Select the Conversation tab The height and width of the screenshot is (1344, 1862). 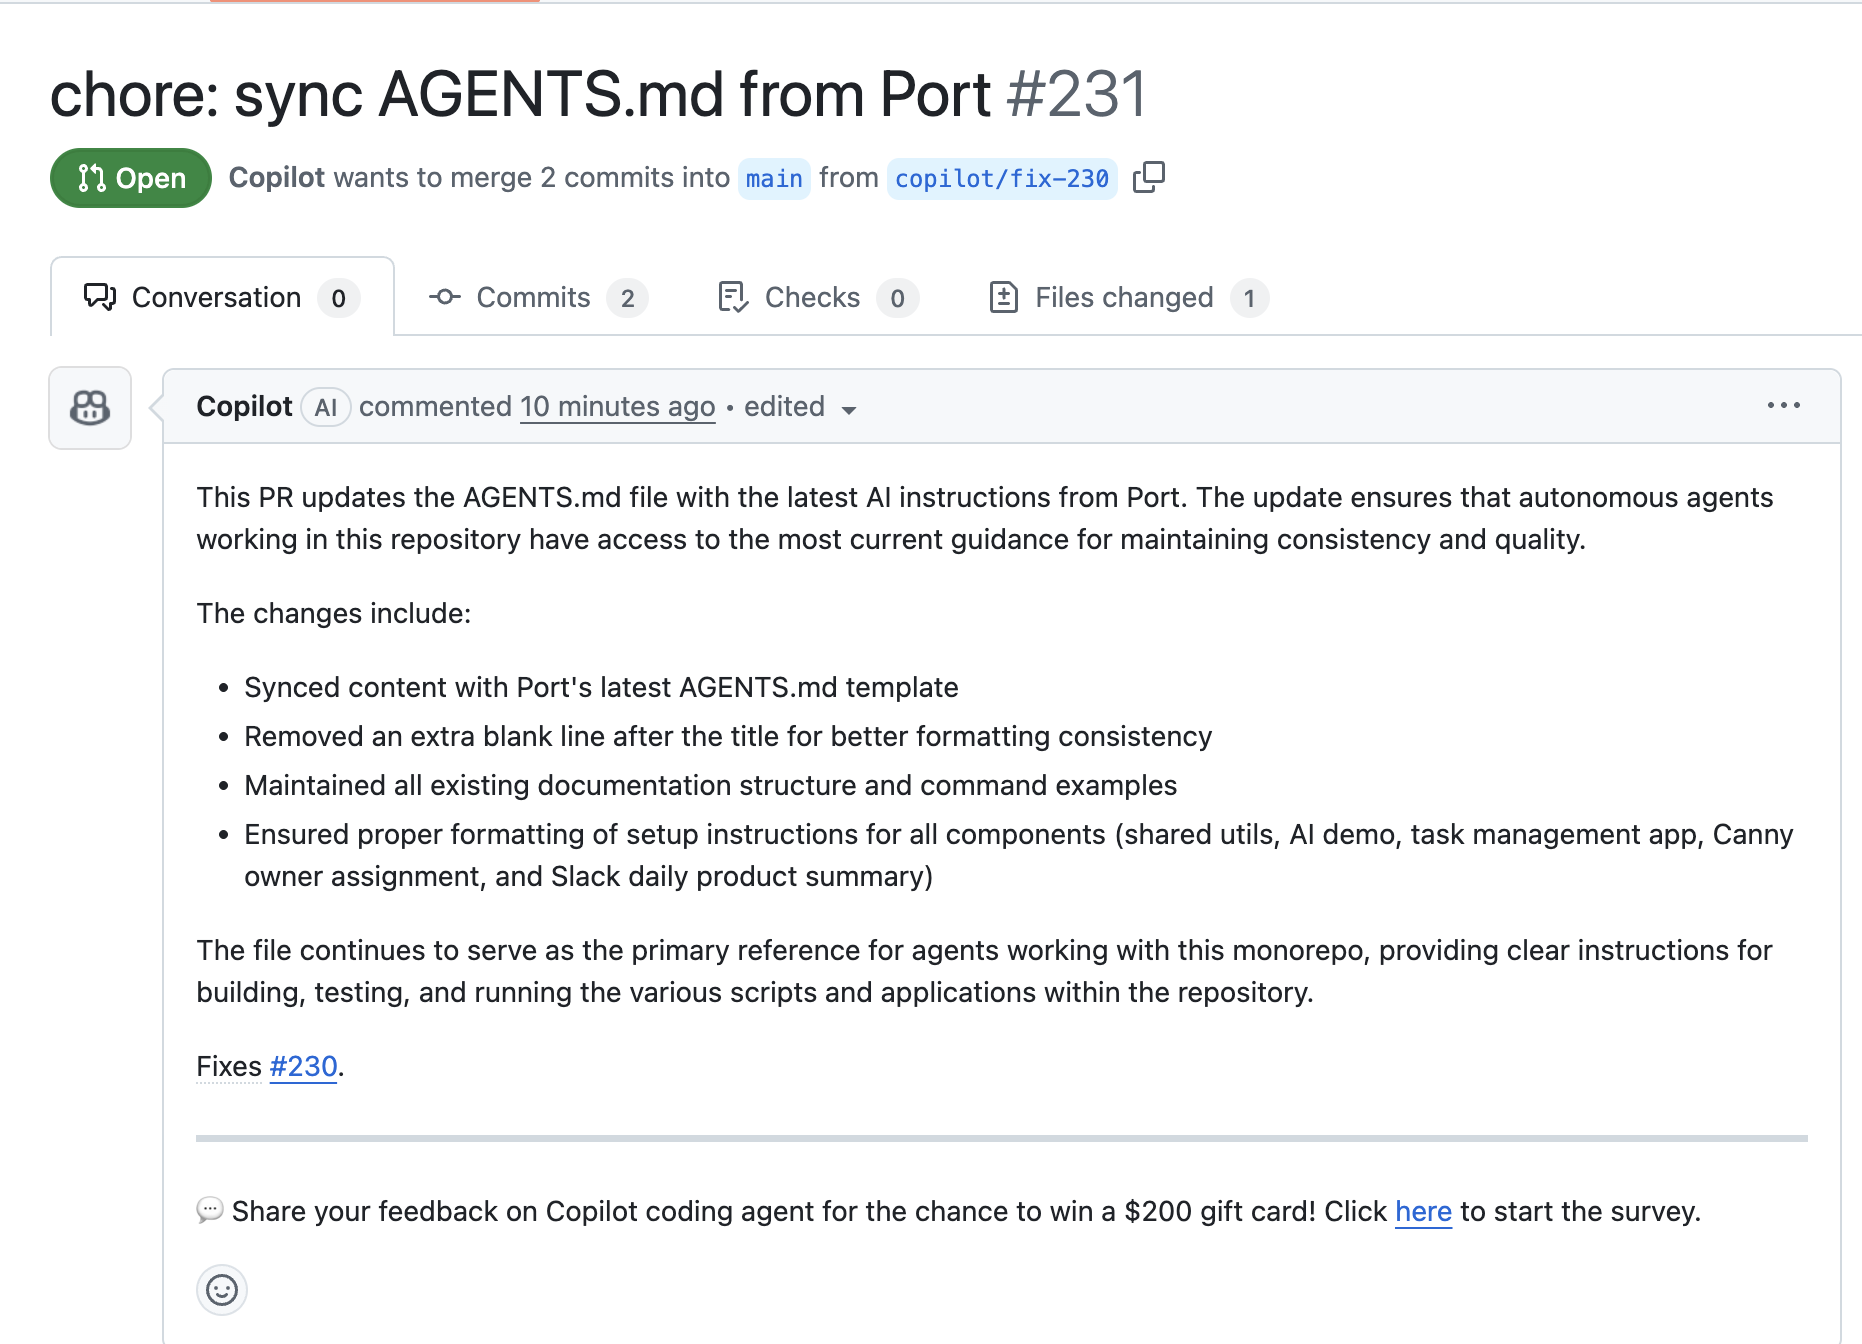pos(217,297)
